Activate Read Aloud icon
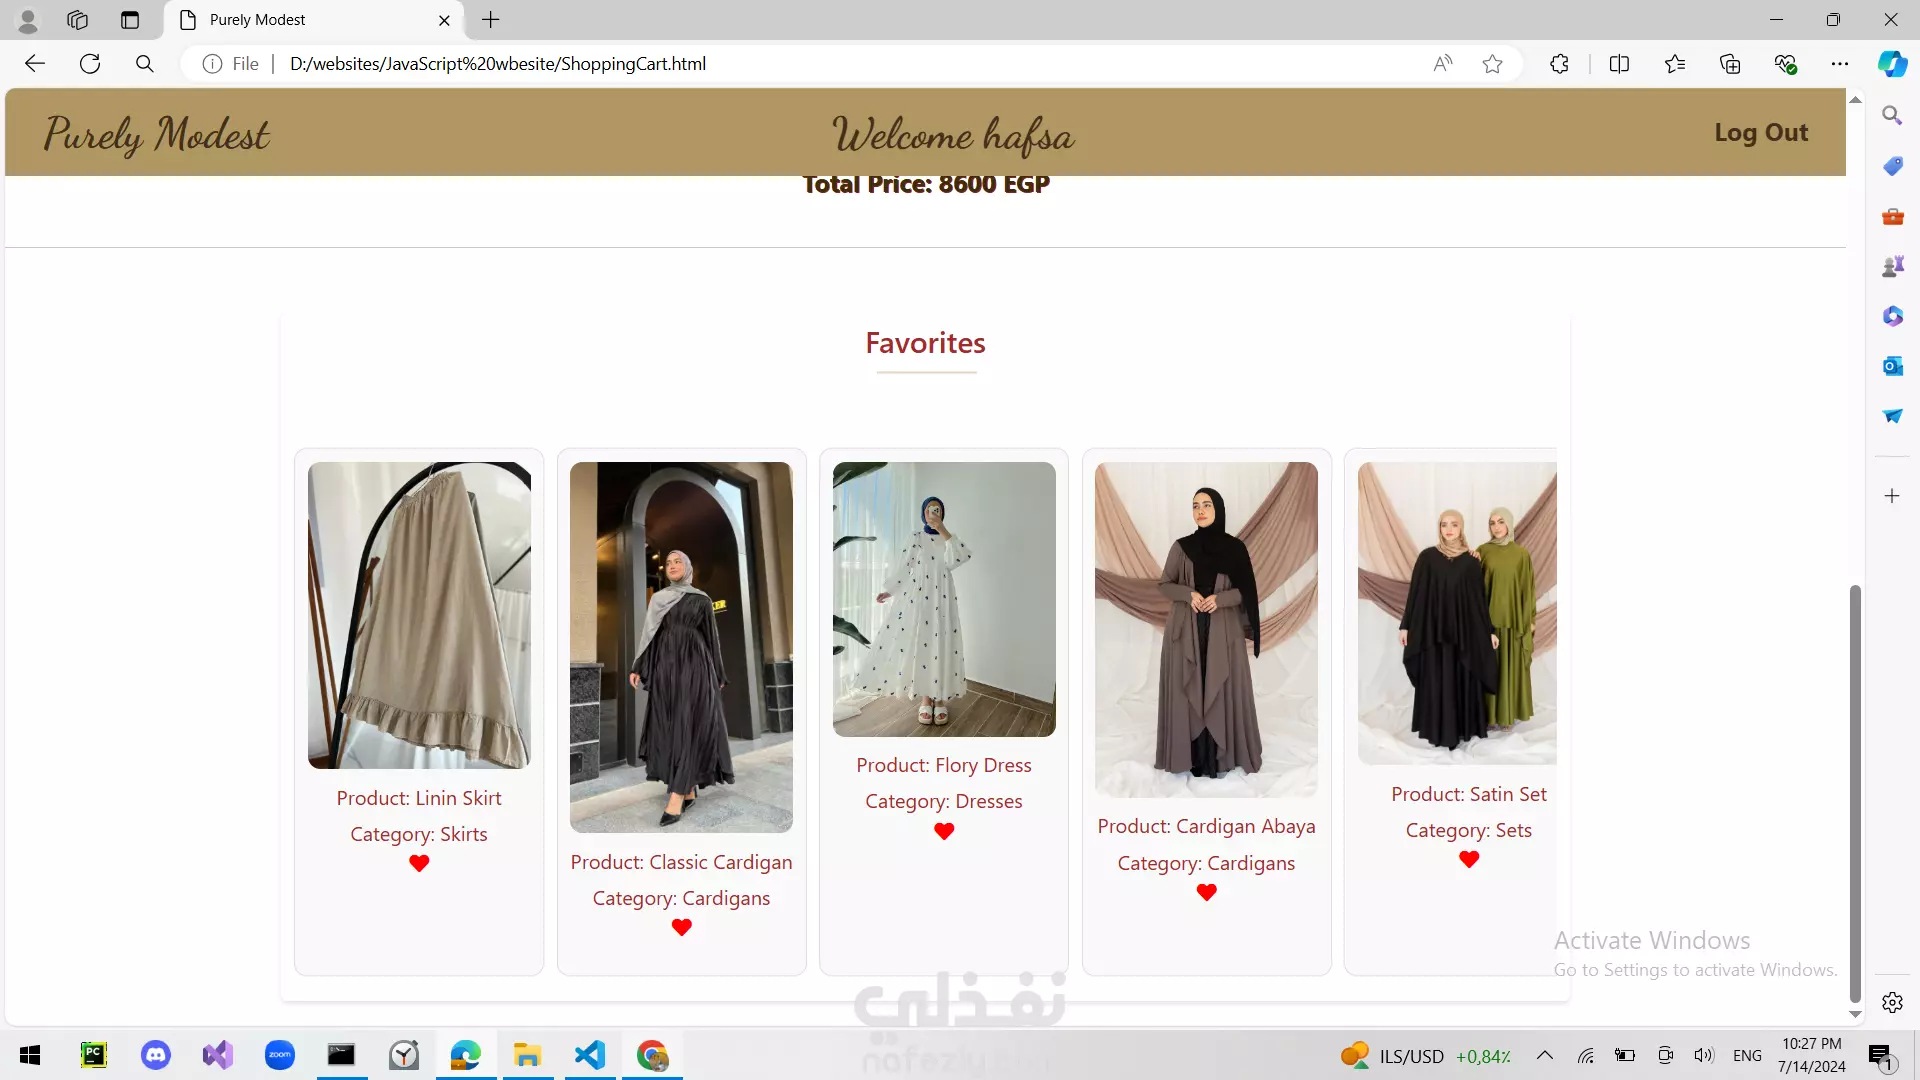This screenshot has height=1080, width=1920. click(x=1442, y=64)
